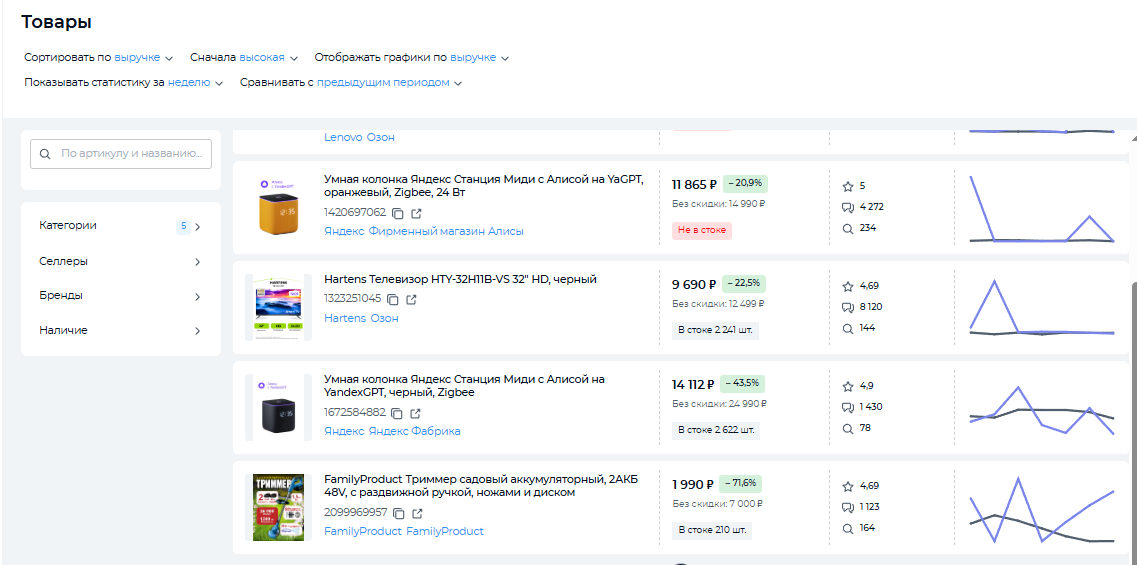
Task: Copy article number 1420697062
Action: pos(397,213)
